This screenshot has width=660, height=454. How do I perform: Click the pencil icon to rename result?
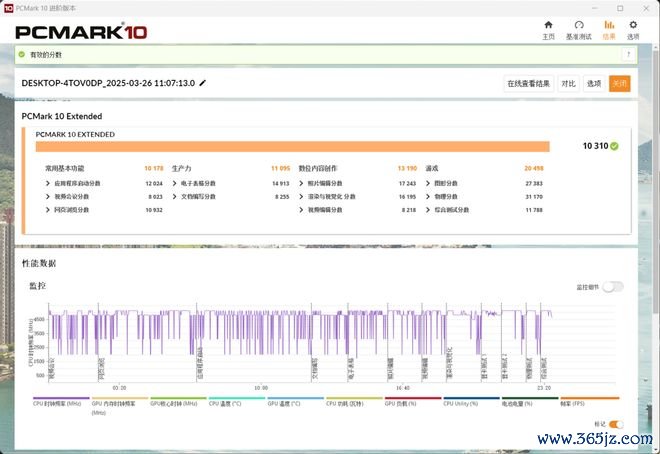click(202, 83)
